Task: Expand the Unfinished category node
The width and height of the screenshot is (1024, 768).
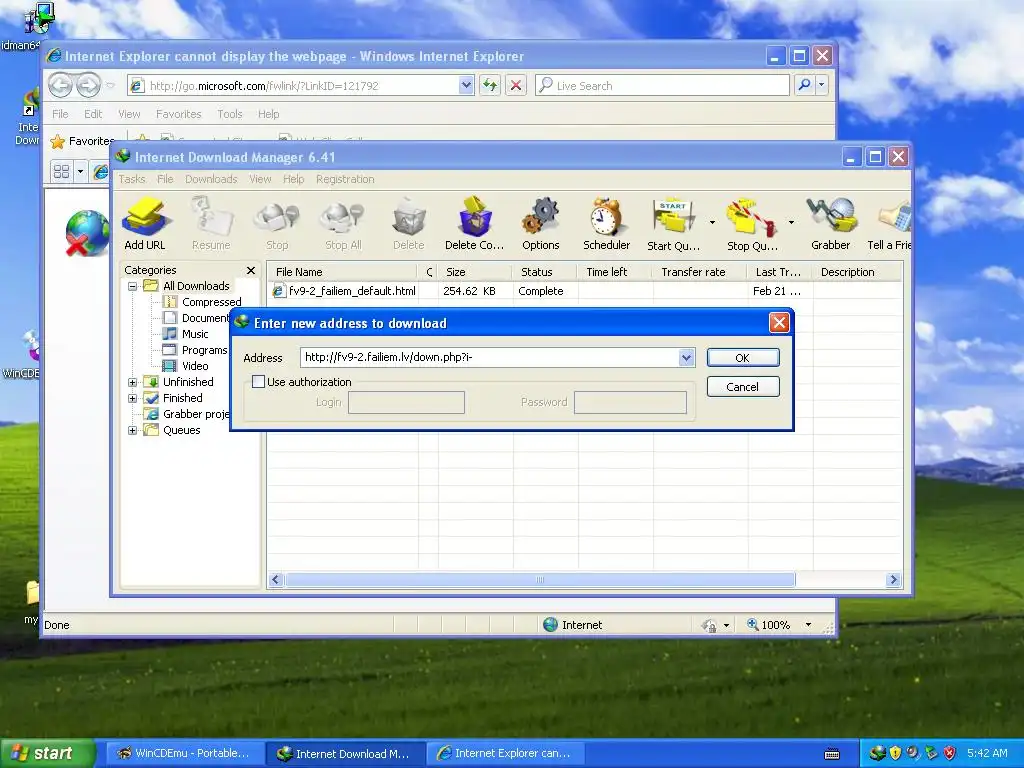Action: pos(133,382)
